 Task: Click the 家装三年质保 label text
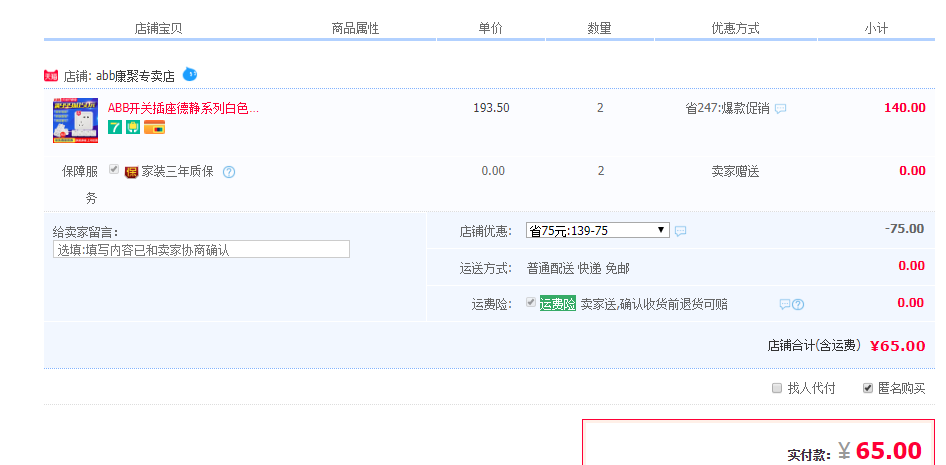click(x=177, y=172)
